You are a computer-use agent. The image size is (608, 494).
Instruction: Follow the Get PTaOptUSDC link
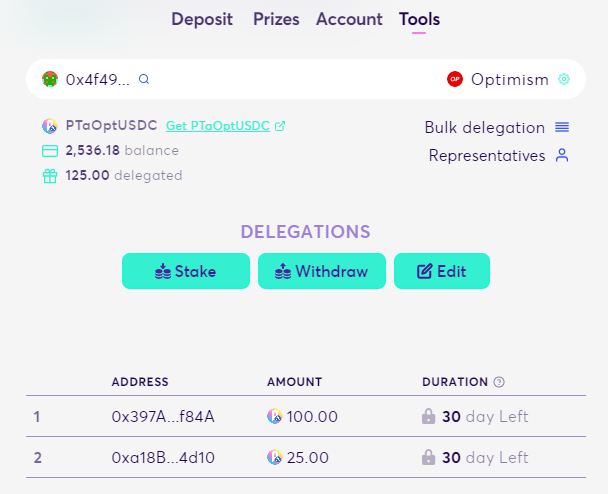pyautogui.click(x=218, y=126)
